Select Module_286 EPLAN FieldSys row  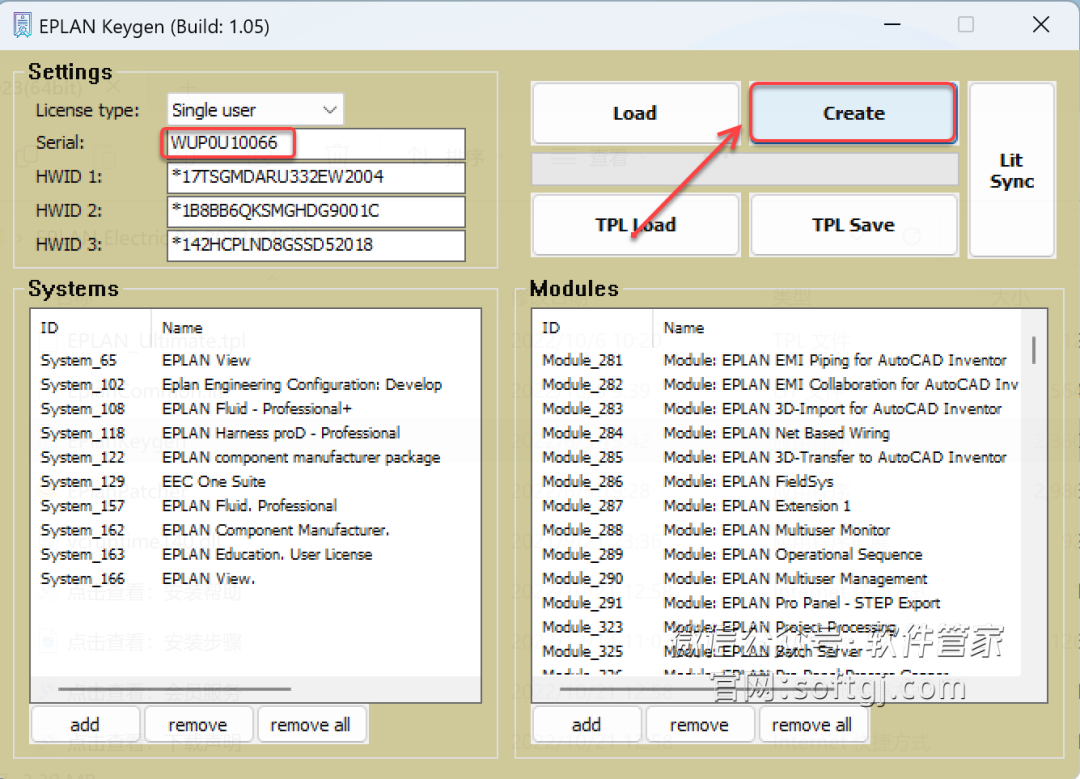click(x=777, y=481)
